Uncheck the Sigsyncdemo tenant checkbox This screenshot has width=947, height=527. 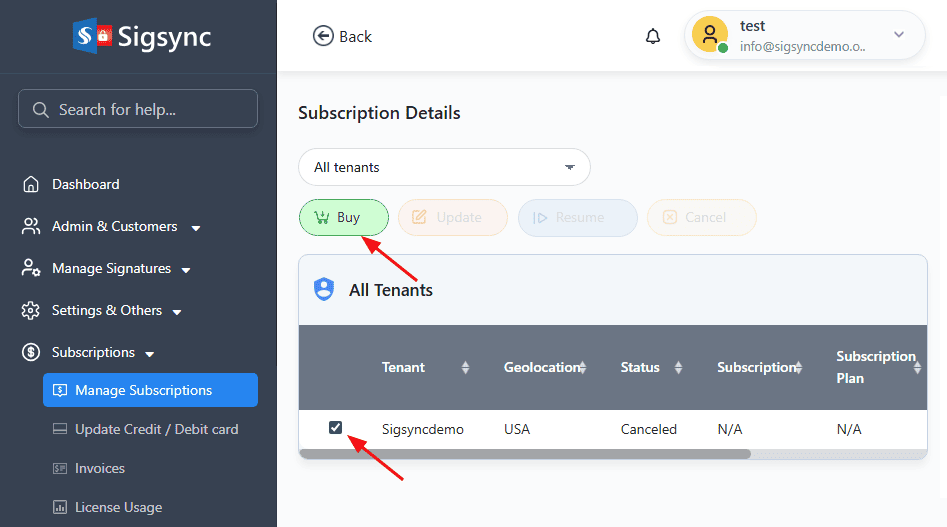(x=336, y=428)
